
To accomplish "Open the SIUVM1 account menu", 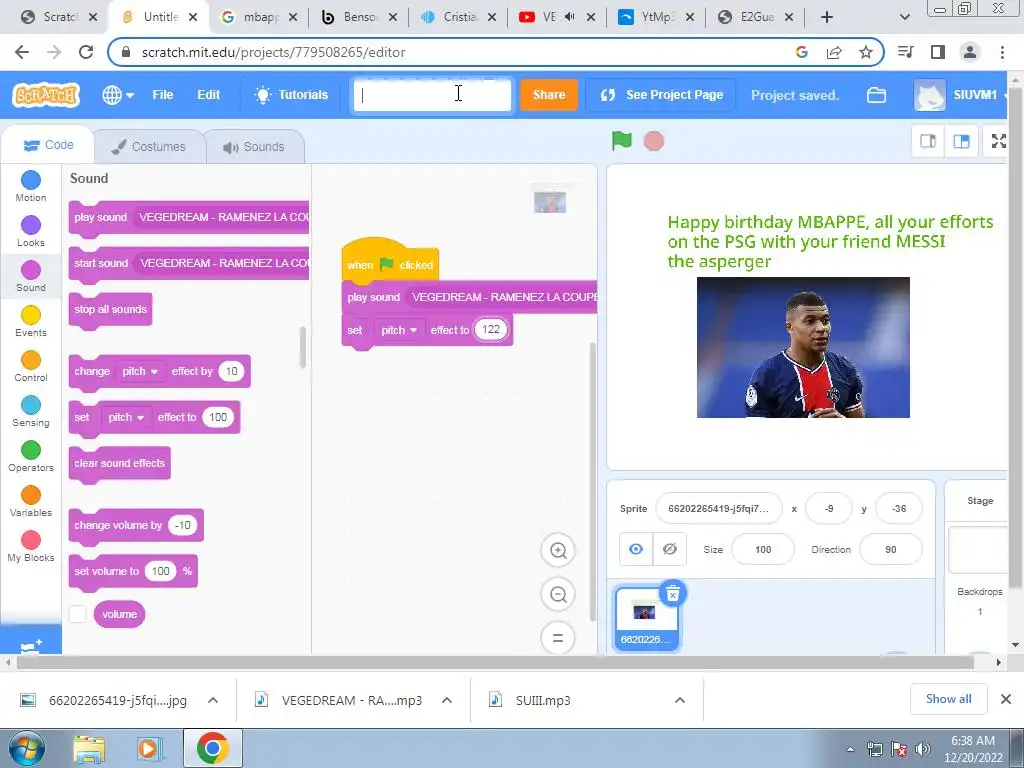I will click(959, 95).
